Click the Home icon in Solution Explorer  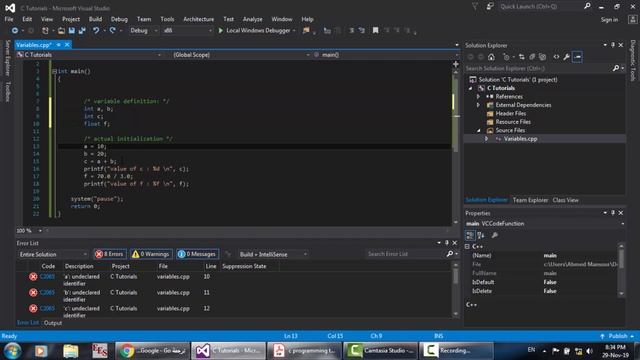click(x=491, y=57)
